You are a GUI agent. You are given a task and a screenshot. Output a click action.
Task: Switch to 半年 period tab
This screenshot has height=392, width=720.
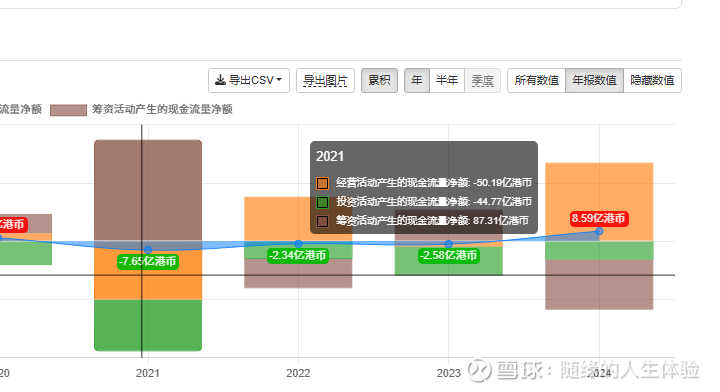click(x=447, y=81)
